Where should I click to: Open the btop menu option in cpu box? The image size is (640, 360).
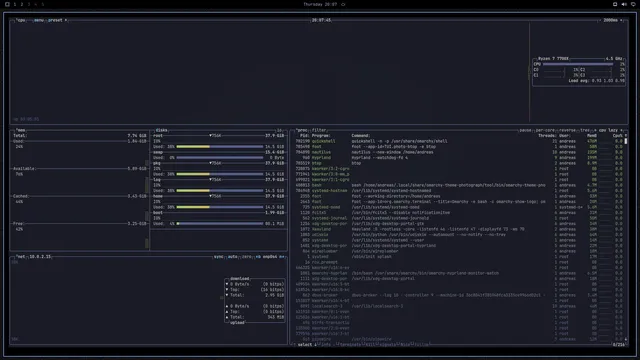(x=39, y=20)
